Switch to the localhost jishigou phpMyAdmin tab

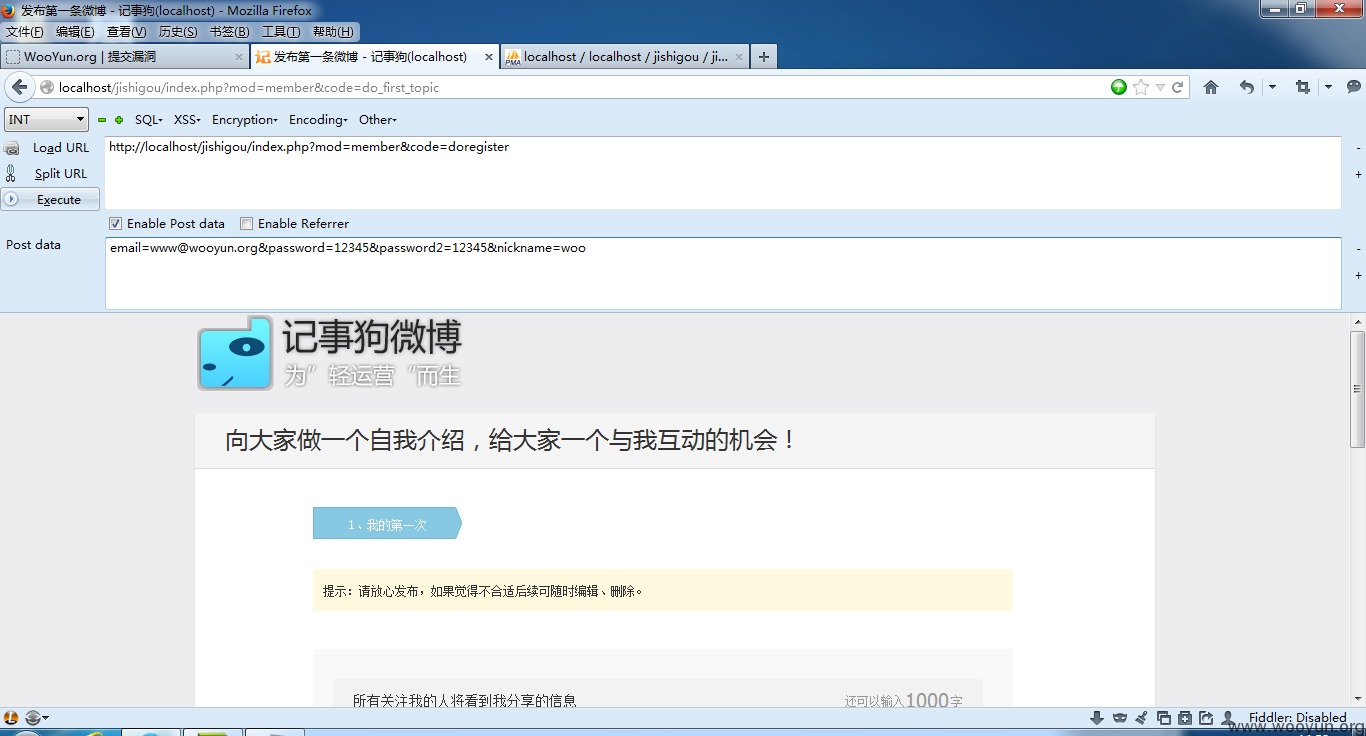pos(625,57)
